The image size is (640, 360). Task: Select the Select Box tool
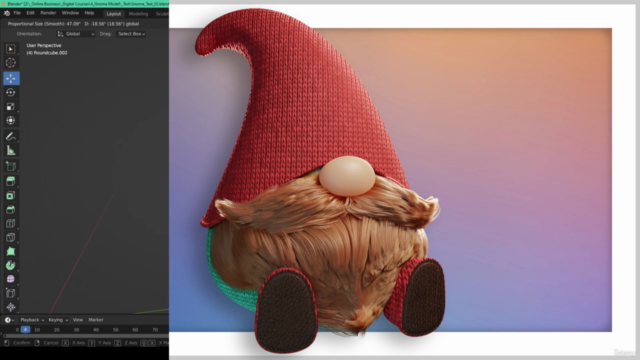point(11,49)
